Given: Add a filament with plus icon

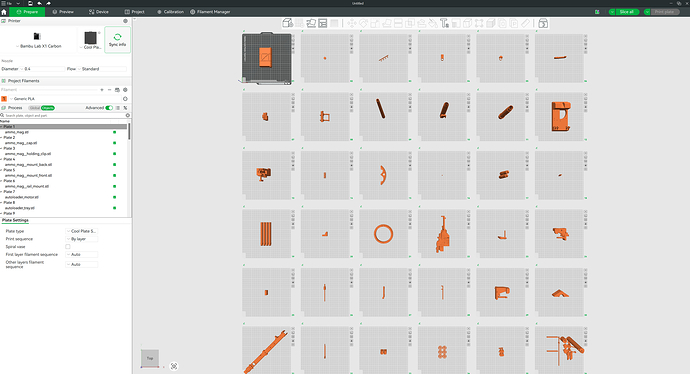Looking at the screenshot, I should click(x=102, y=90).
